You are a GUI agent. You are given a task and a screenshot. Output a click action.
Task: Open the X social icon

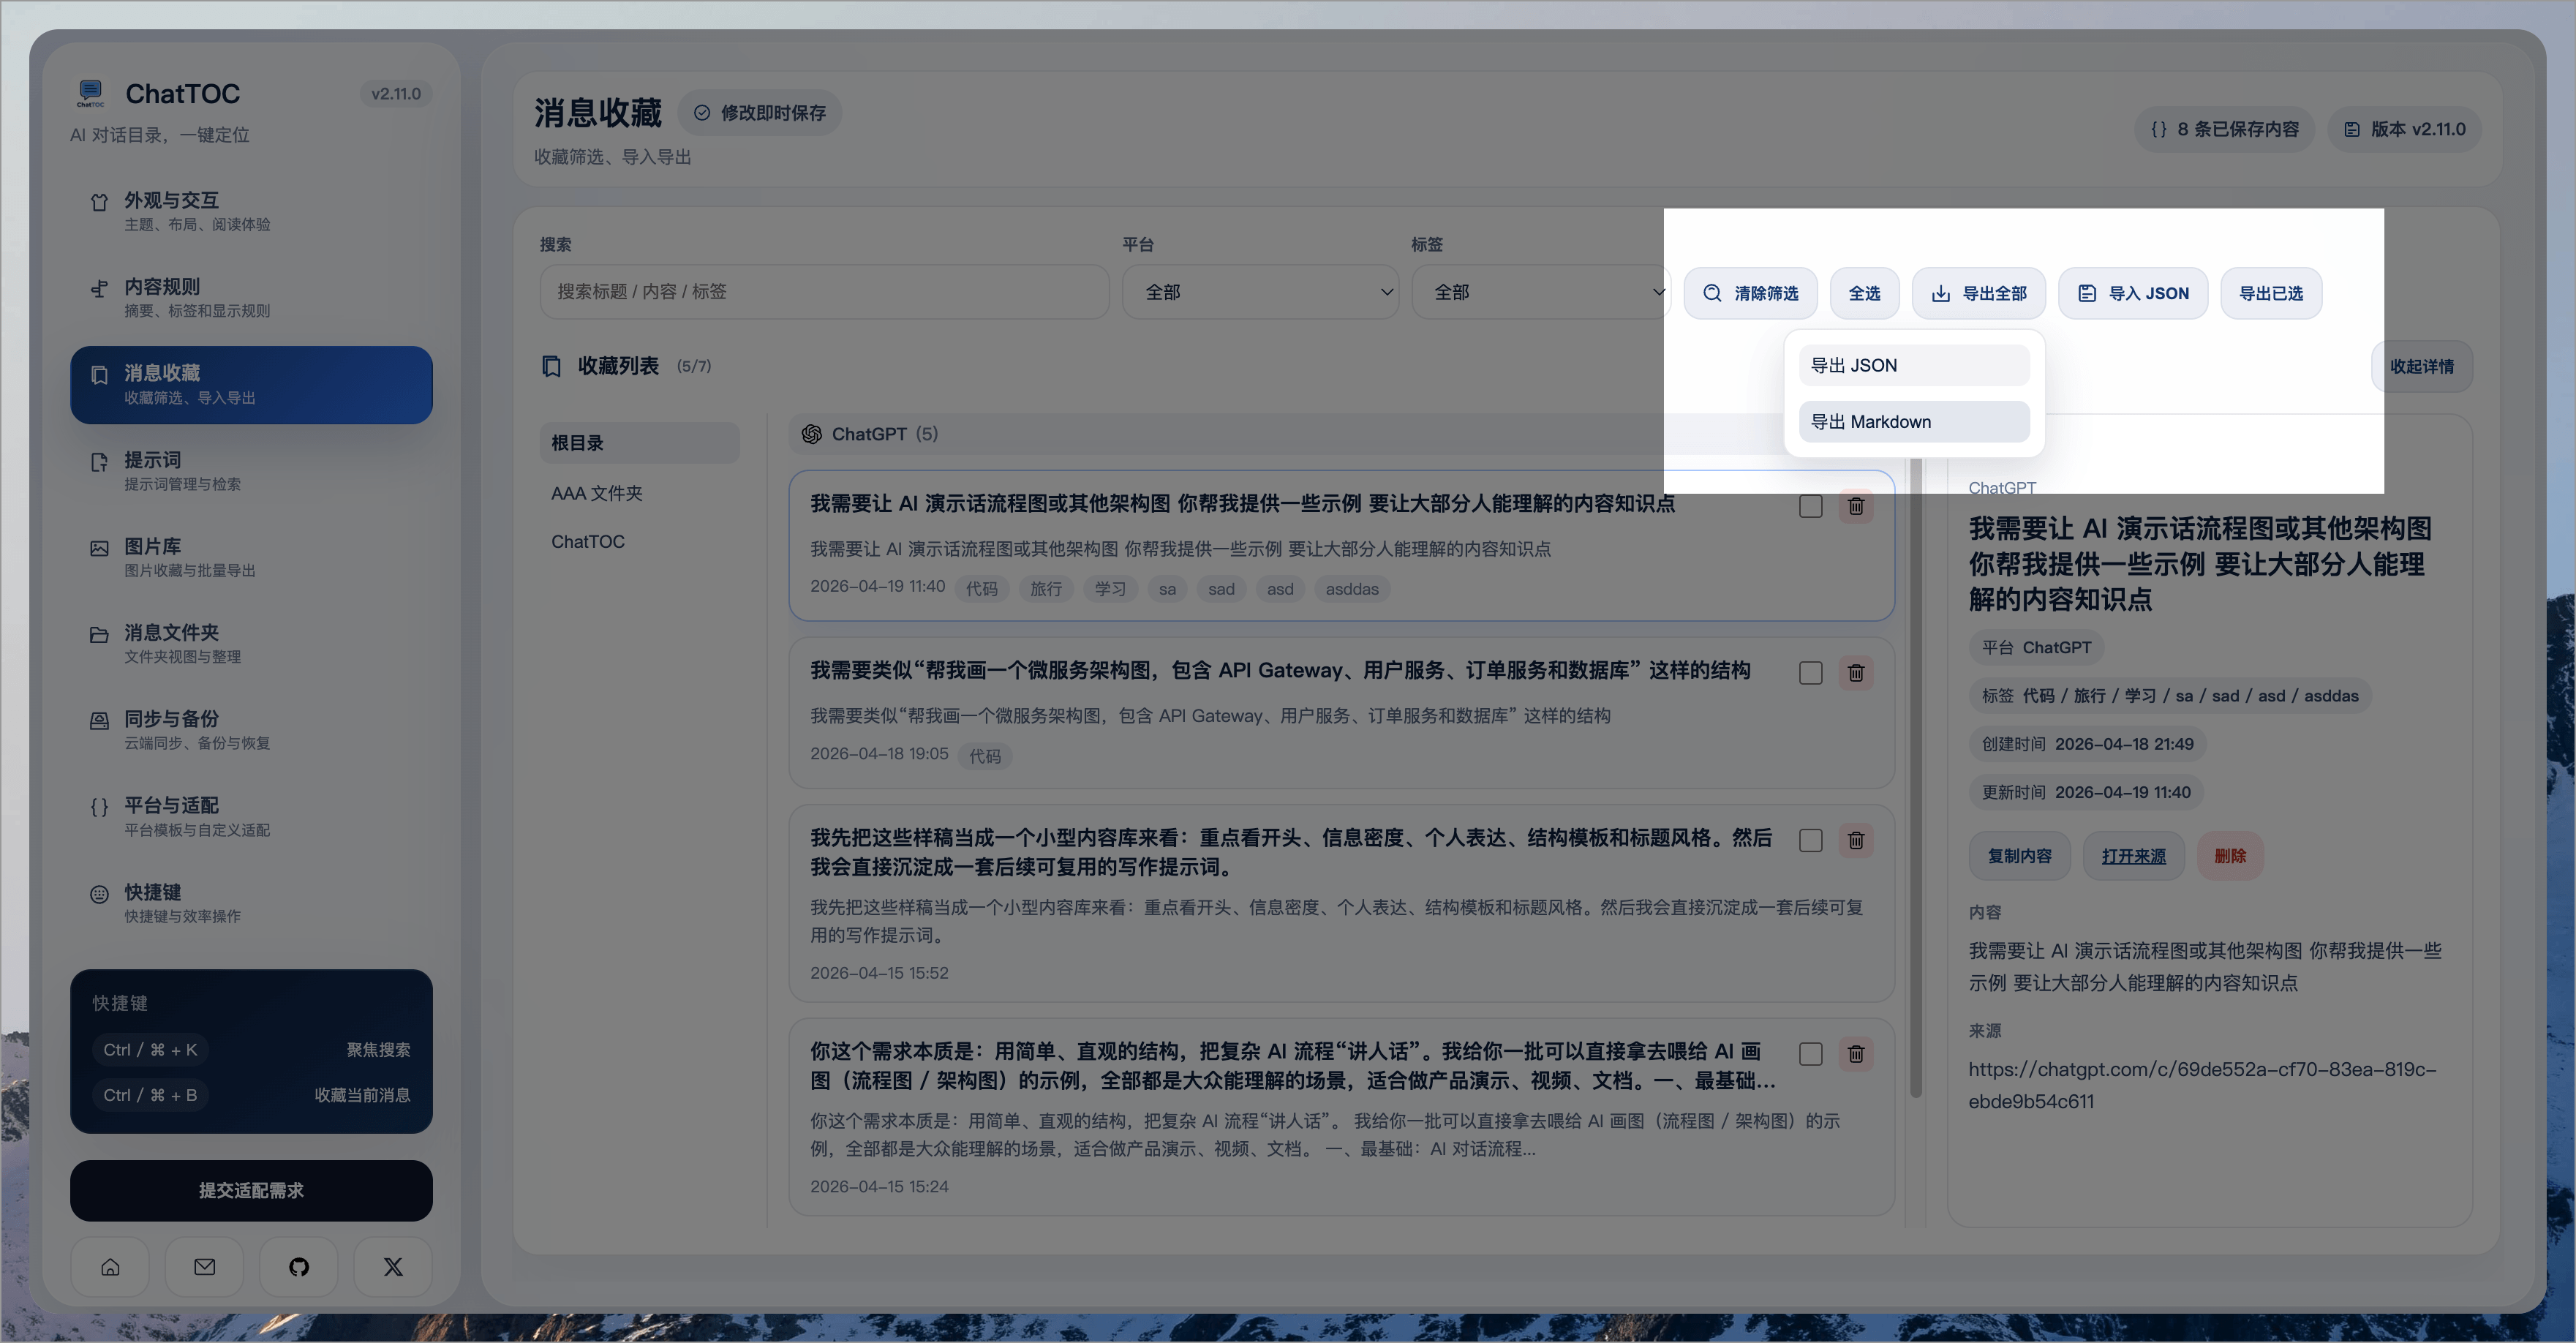[x=393, y=1267]
